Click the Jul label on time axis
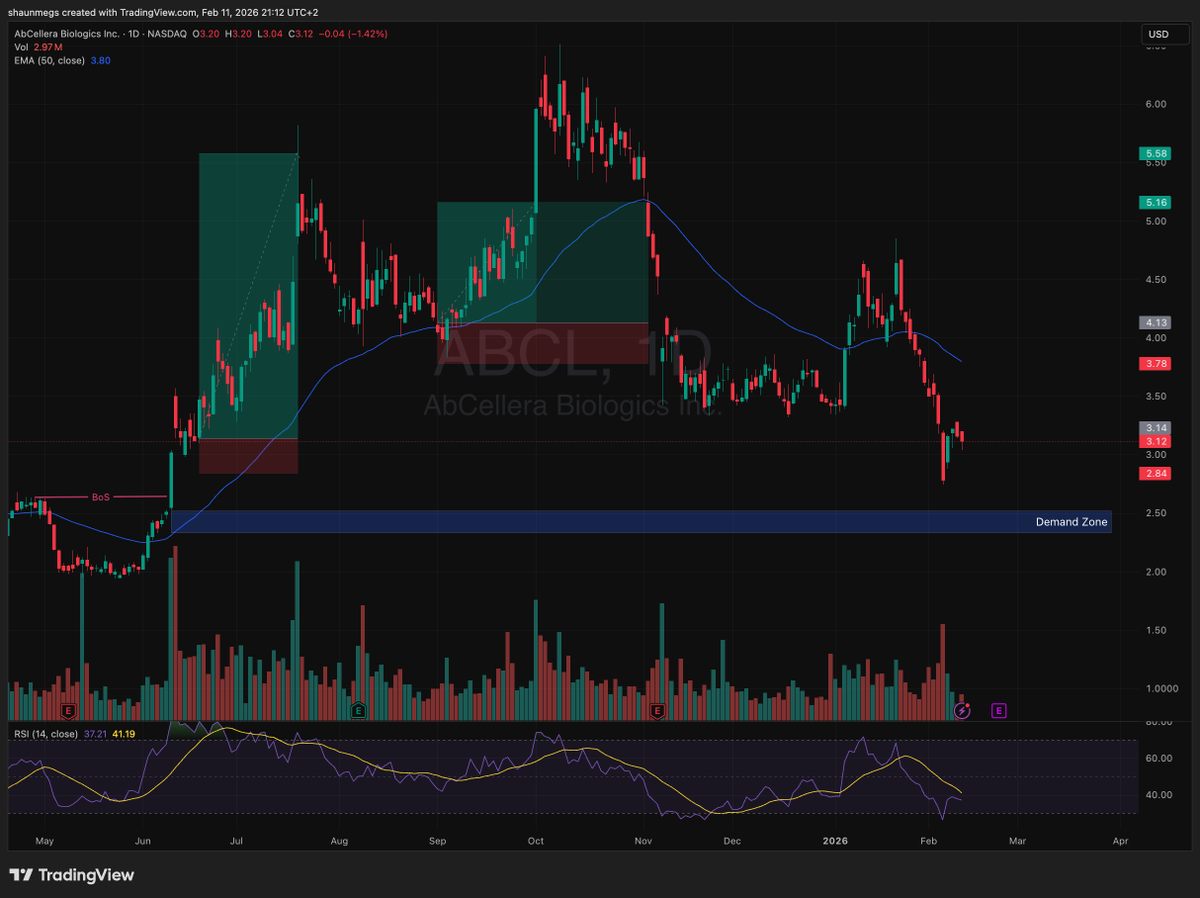This screenshot has width=1200, height=898. pos(237,842)
